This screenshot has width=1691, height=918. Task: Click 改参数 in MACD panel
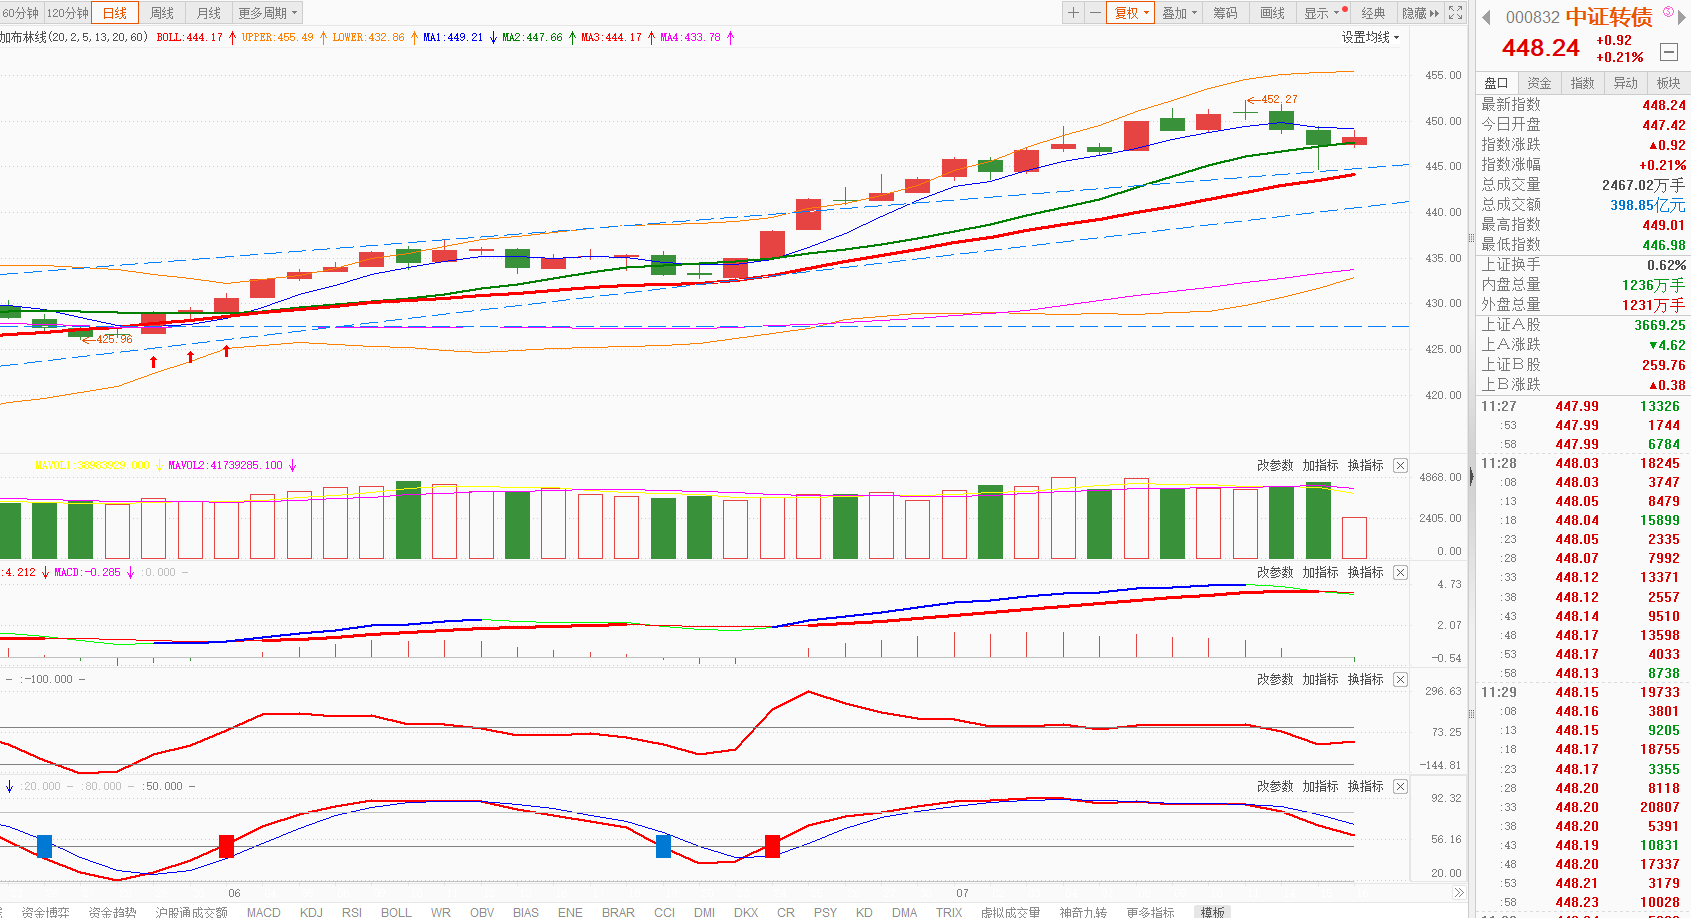tap(1275, 573)
